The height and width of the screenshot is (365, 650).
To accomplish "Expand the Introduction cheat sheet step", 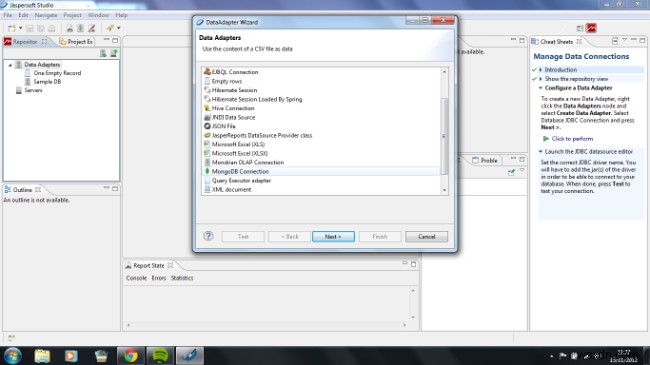I will (x=541, y=70).
